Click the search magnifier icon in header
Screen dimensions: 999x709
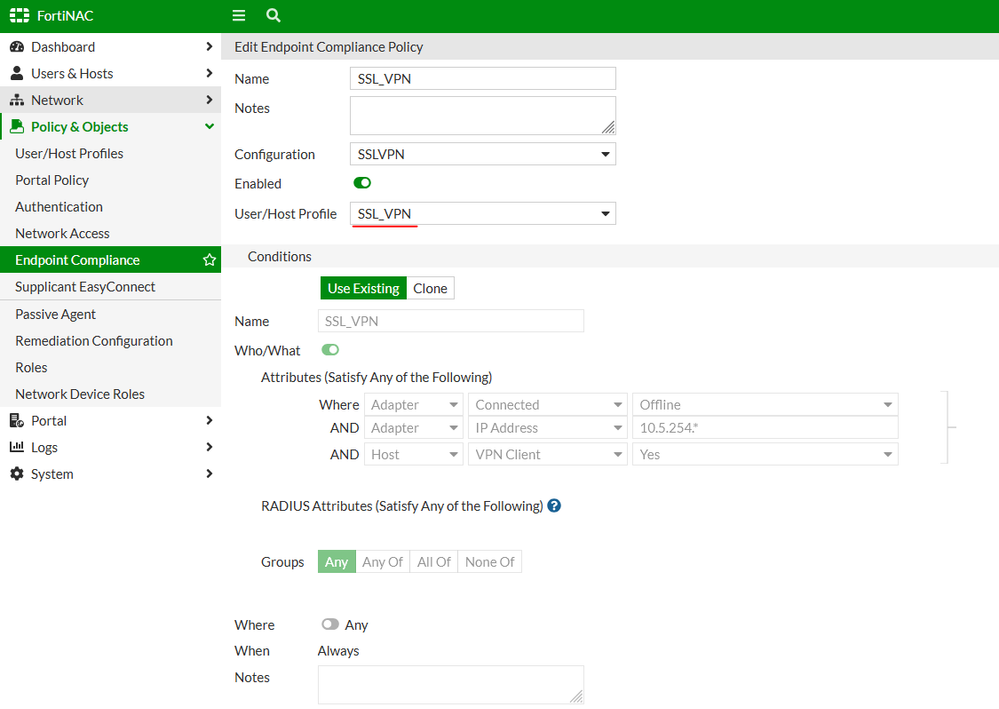(x=273, y=16)
